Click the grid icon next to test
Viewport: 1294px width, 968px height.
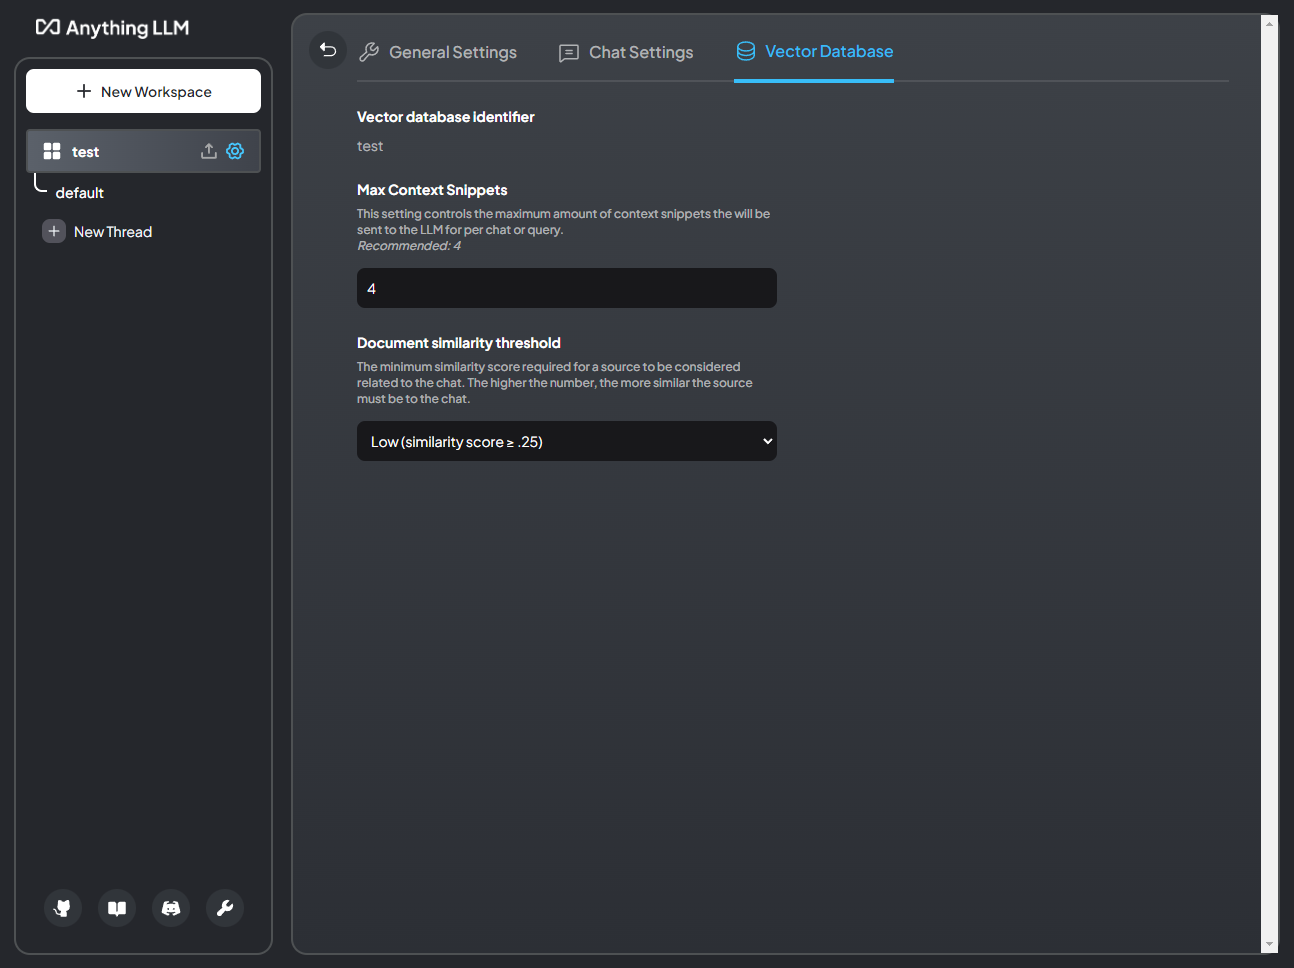click(52, 151)
